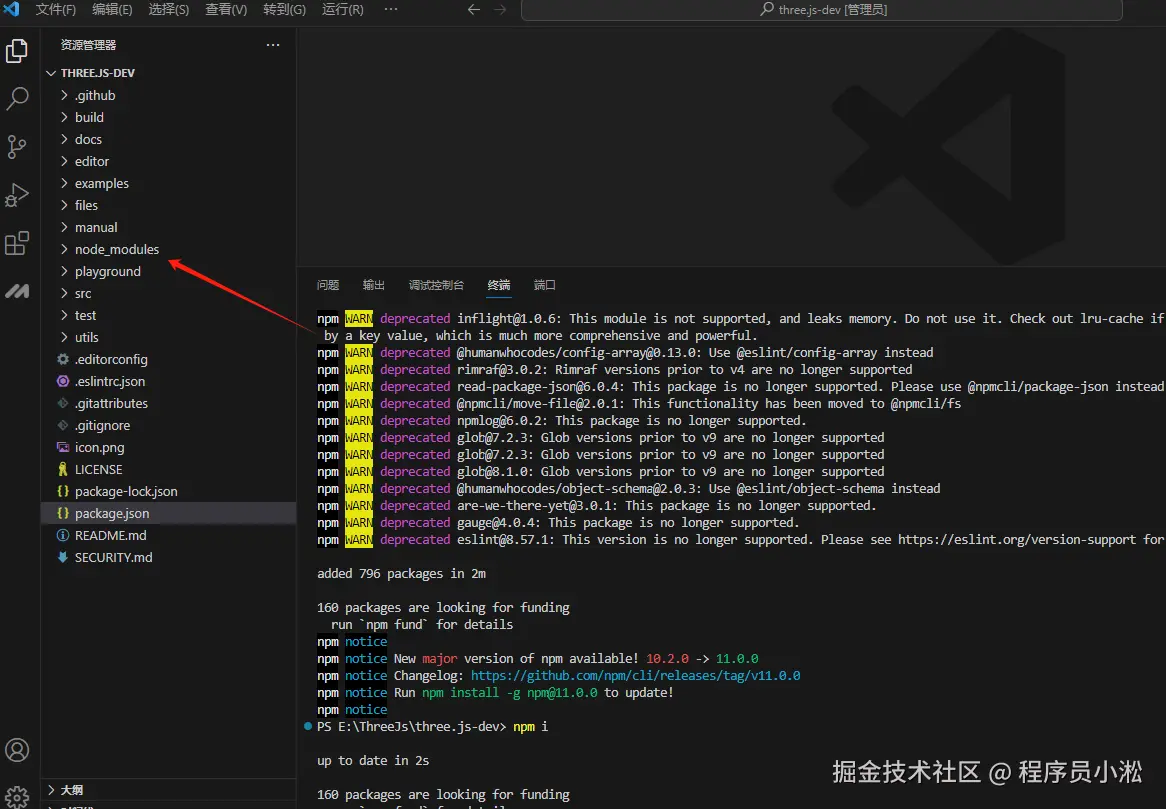This screenshot has height=809, width=1166.
Task: Expand the docs folder
Action: tap(64, 139)
